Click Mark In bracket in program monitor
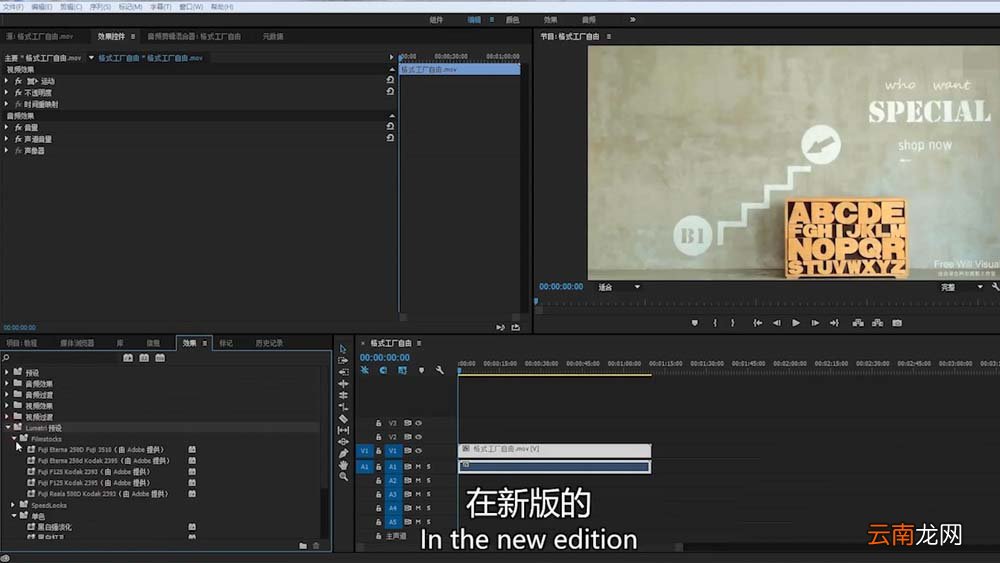 click(715, 323)
